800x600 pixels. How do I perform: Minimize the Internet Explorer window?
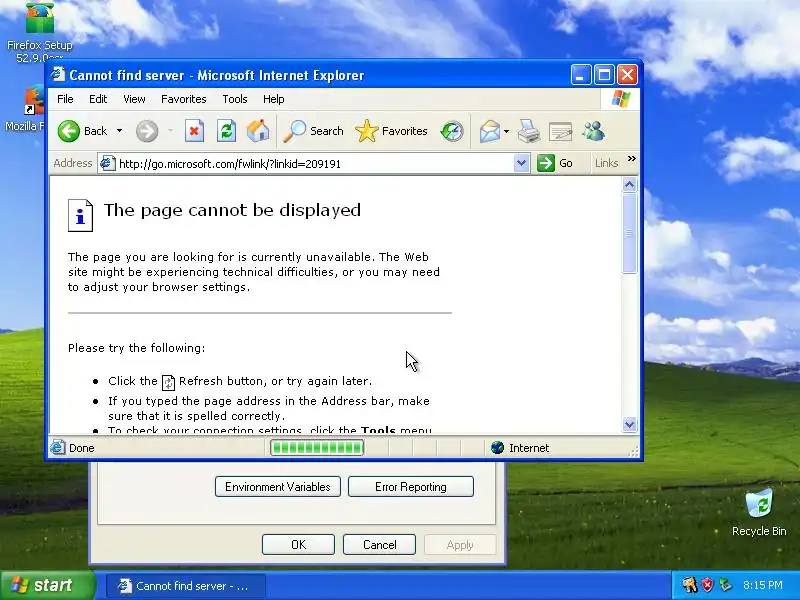click(581, 75)
